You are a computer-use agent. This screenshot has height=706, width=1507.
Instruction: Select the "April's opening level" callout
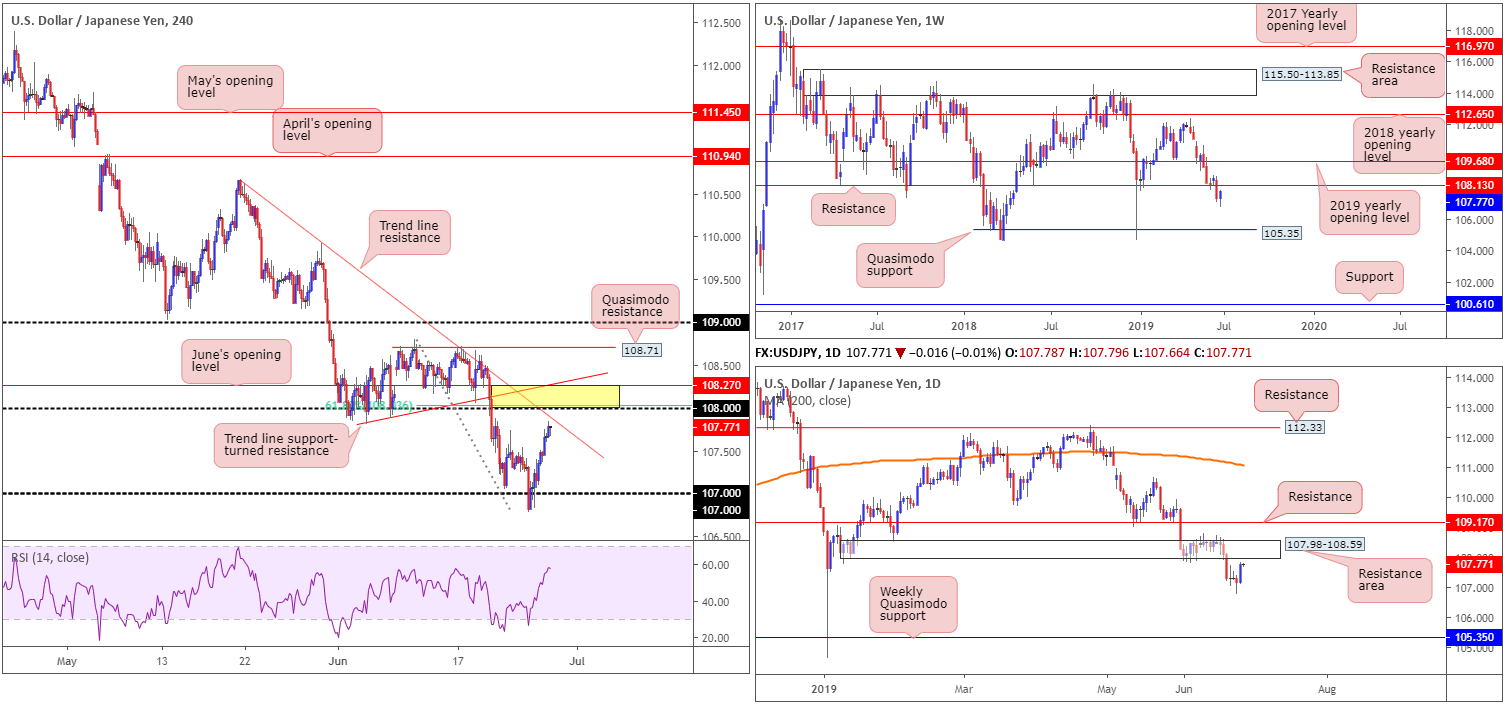pyautogui.click(x=327, y=131)
